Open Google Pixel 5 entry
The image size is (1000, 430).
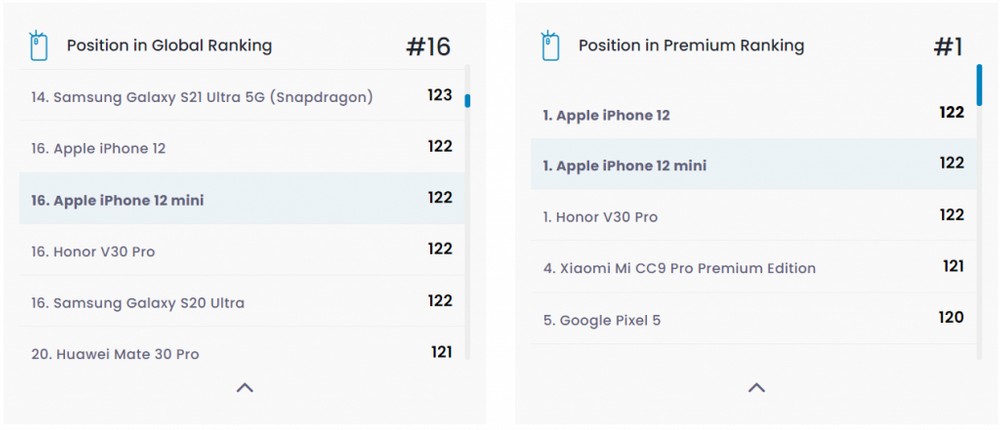pyautogui.click(x=754, y=318)
